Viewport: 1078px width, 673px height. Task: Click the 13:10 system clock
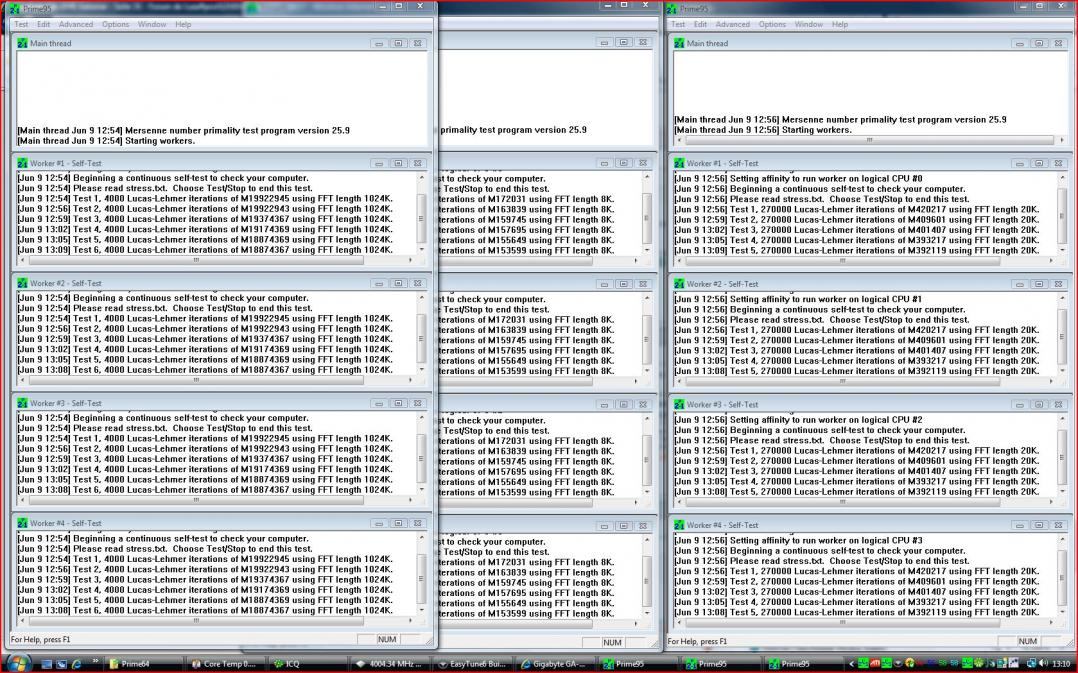[x=1061, y=664]
